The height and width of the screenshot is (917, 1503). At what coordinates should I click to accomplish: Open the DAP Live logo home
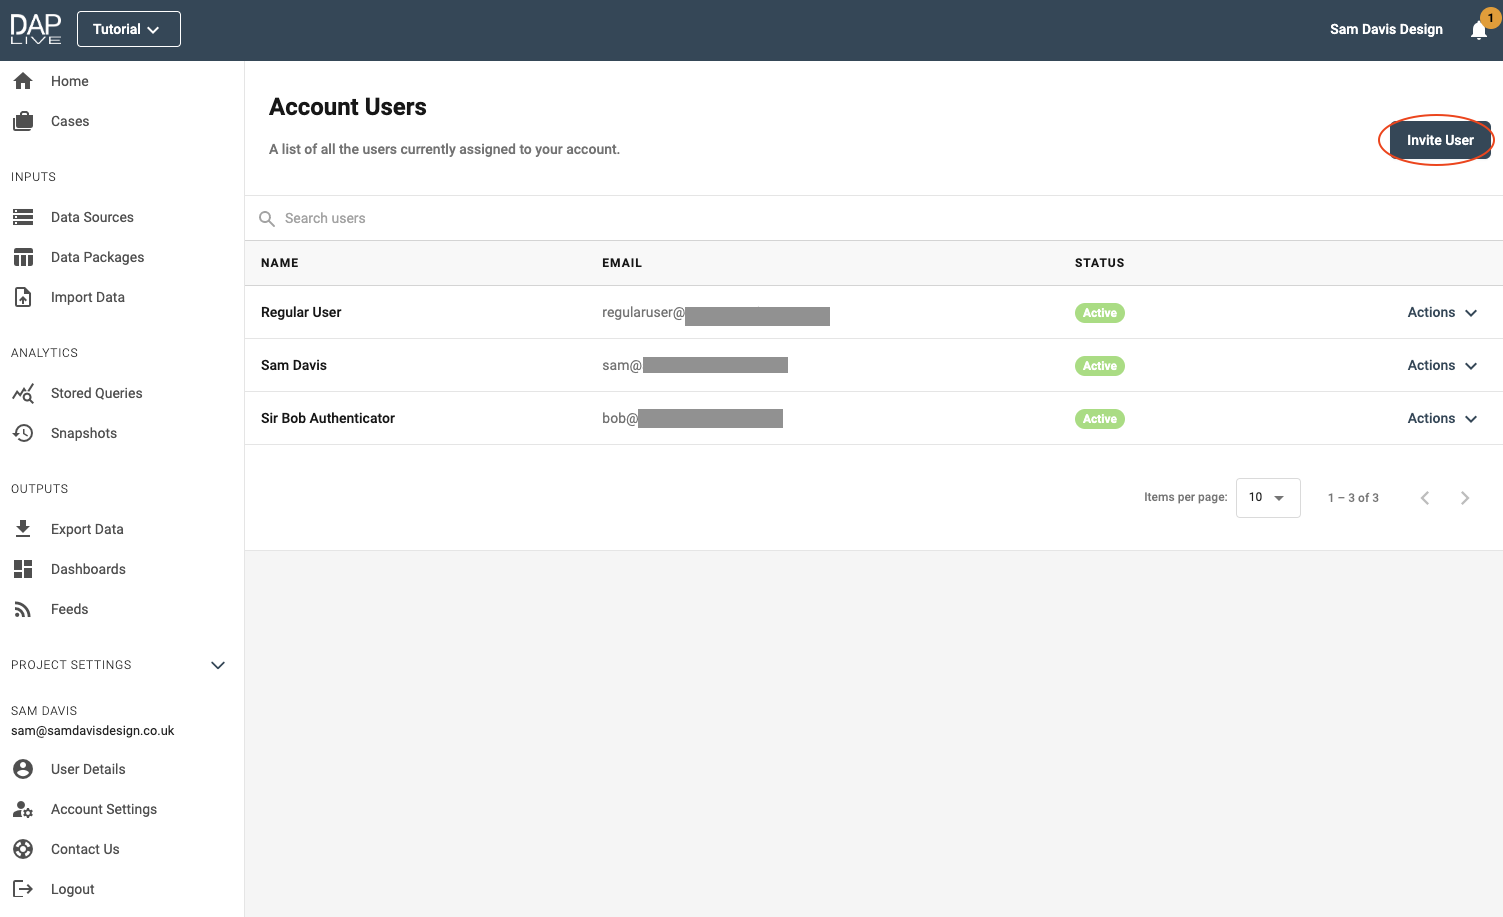coord(36,29)
